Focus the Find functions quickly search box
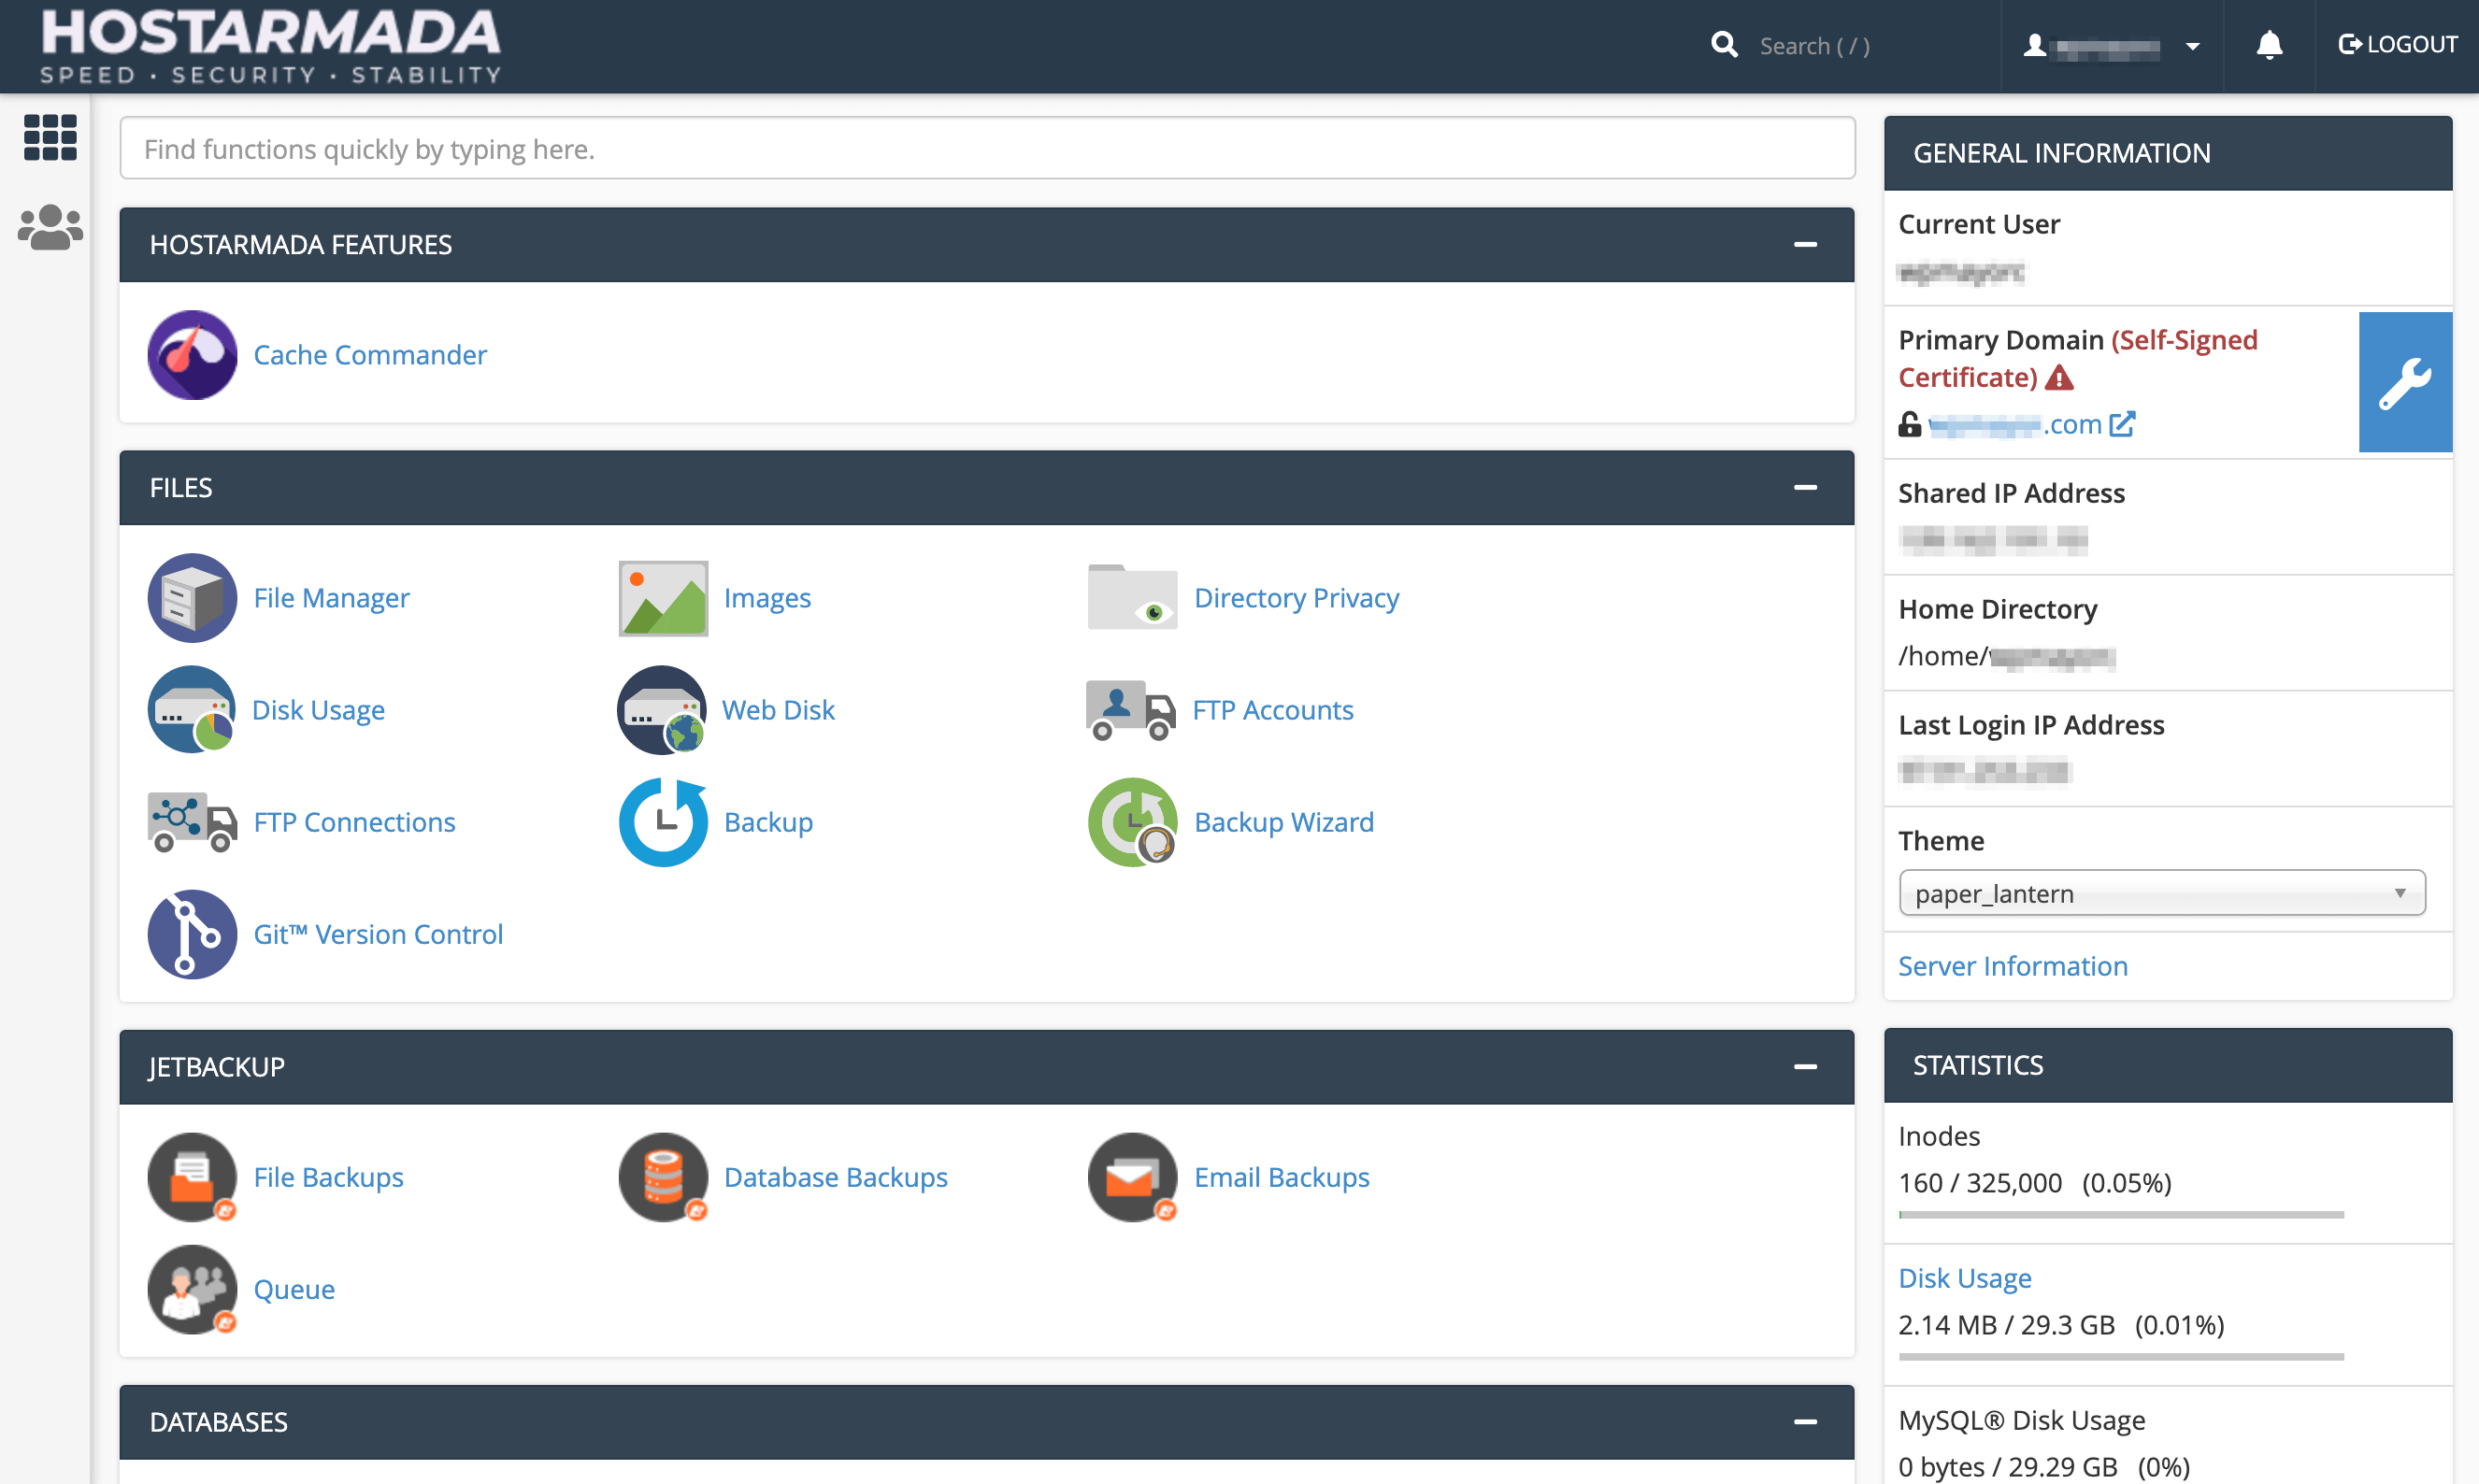The image size is (2479, 1484). 987,148
